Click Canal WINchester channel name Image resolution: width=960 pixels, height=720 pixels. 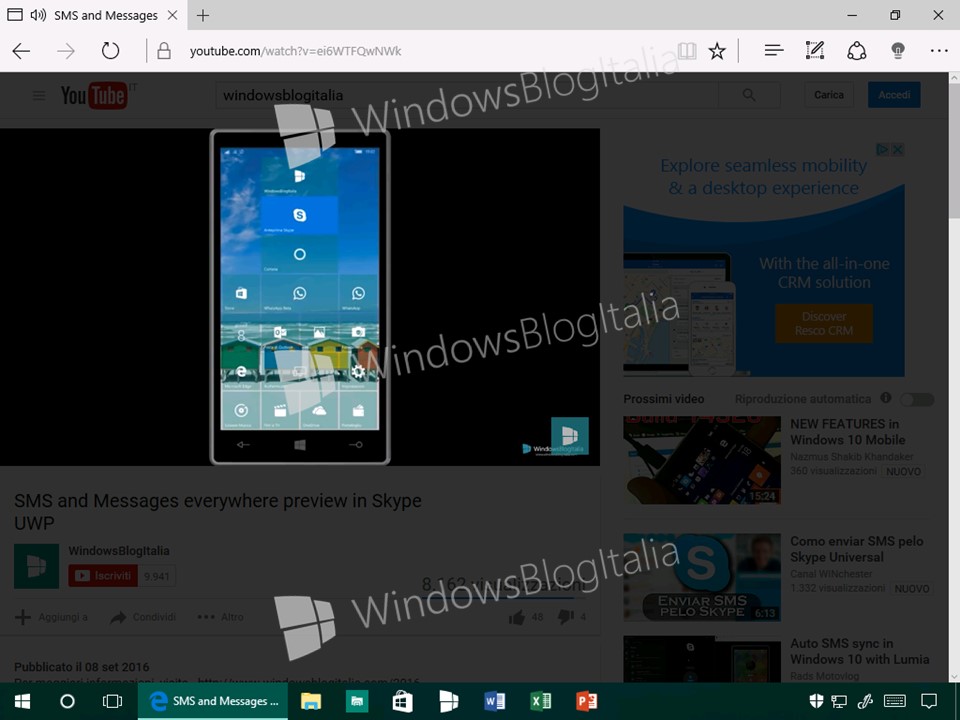coord(831,574)
